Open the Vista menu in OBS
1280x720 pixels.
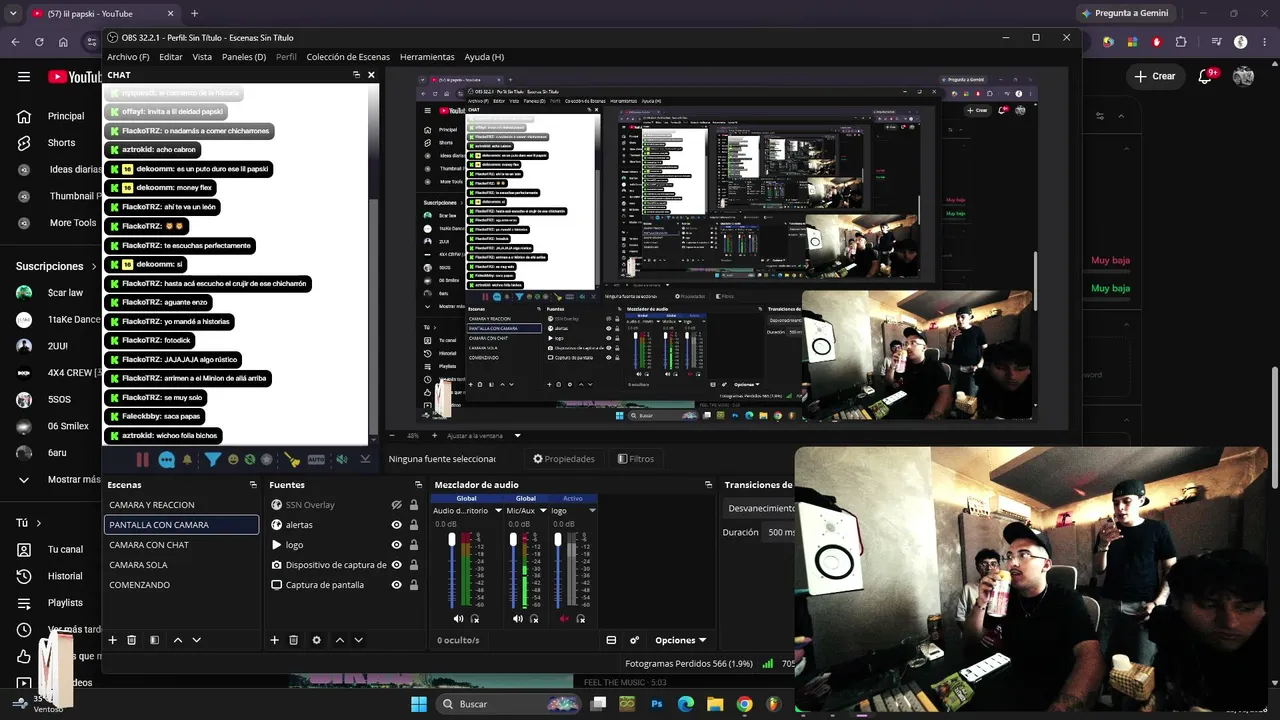202,57
